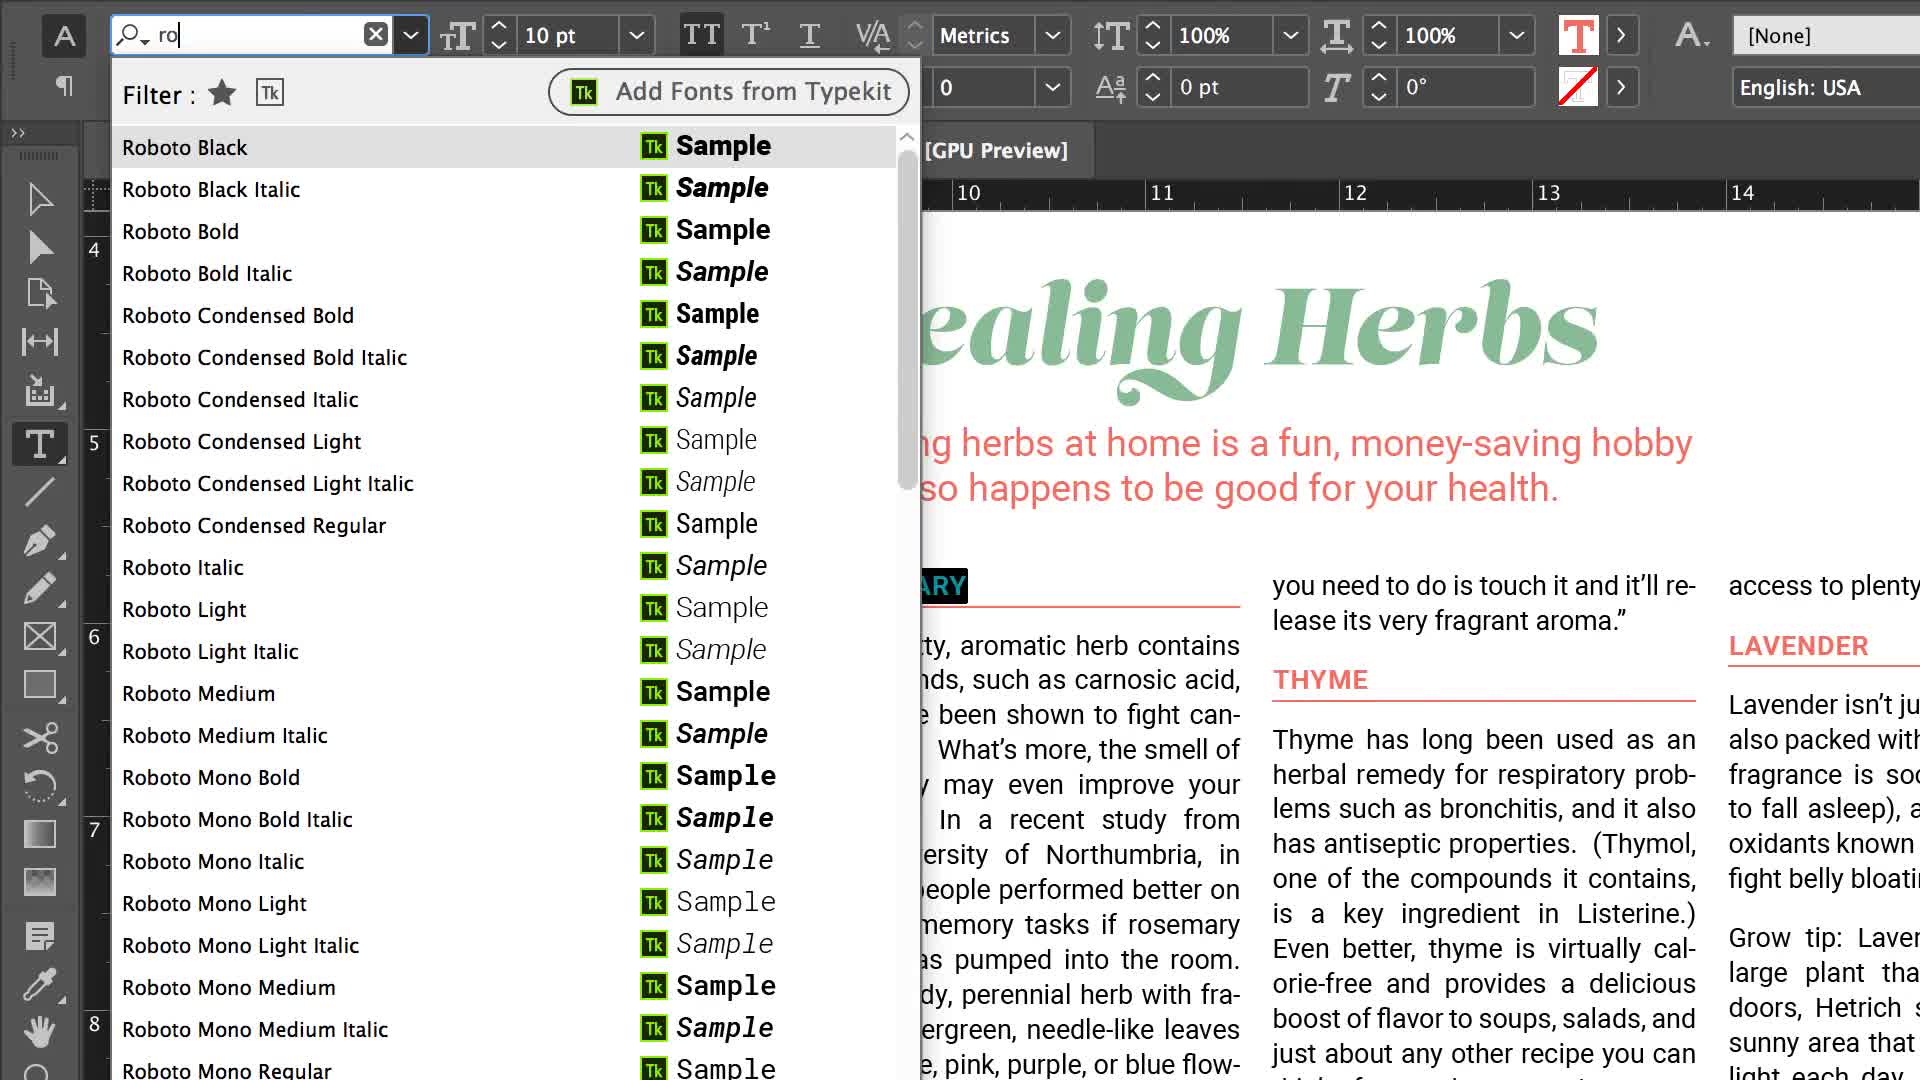Select the Scissors tool
The height and width of the screenshot is (1080, 1920).
(40, 738)
